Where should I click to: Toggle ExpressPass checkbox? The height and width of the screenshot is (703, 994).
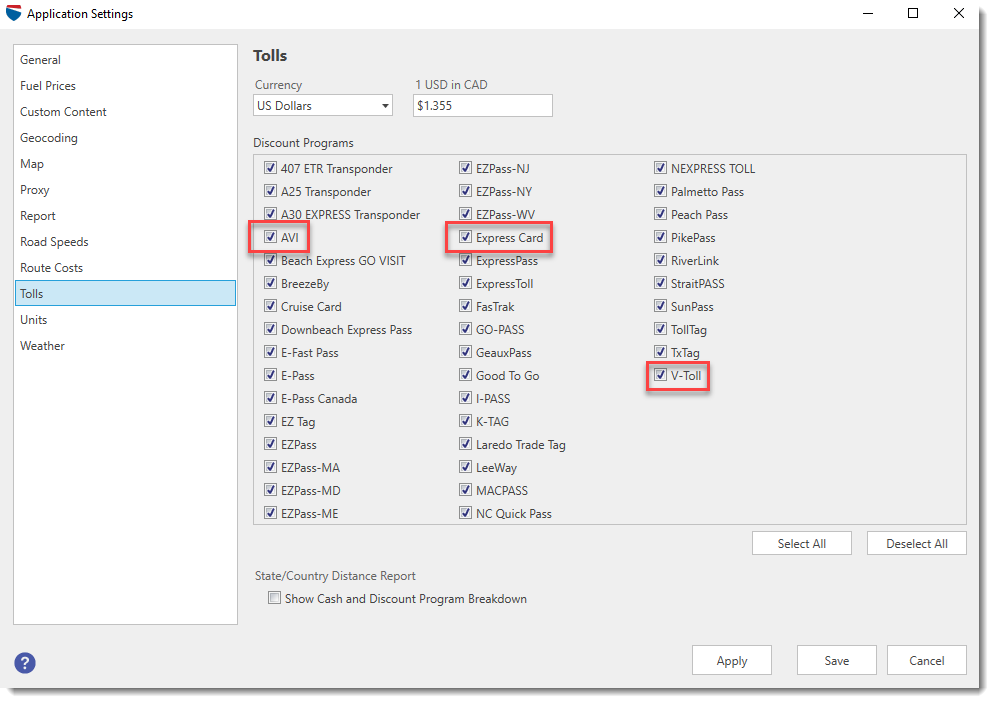click(x=466, y=260)
